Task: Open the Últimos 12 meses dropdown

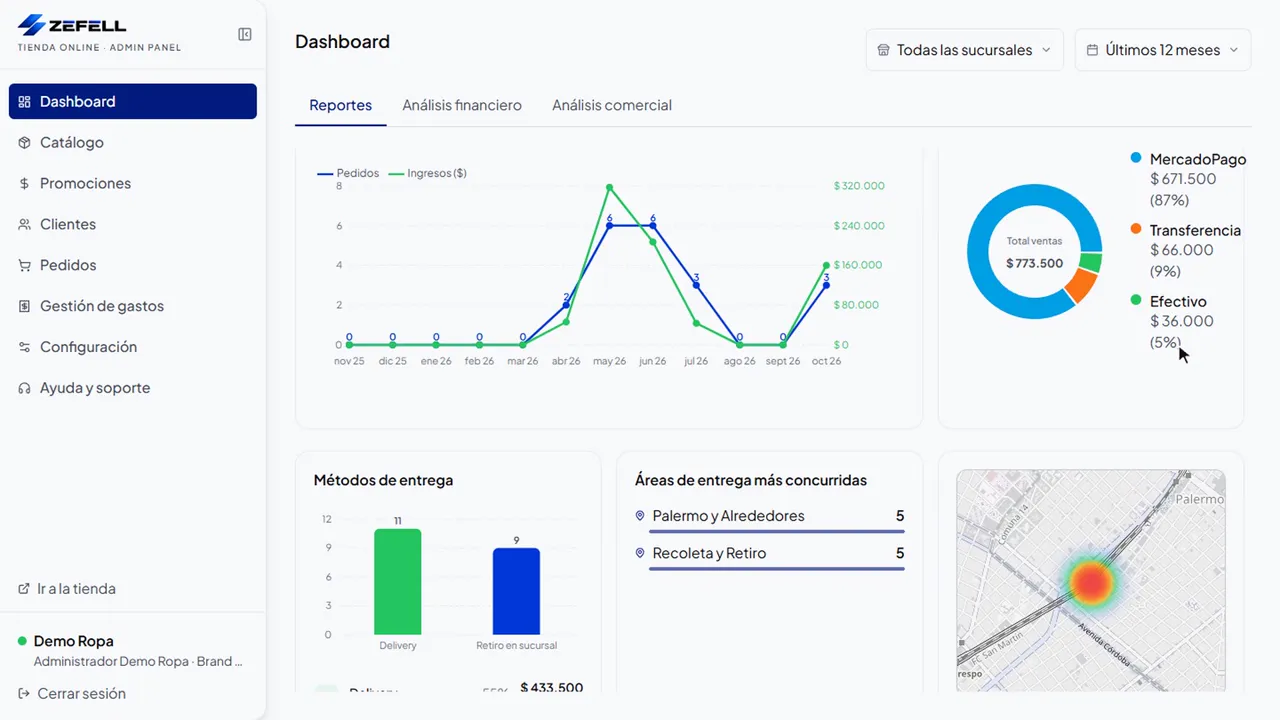Action: tap(1162, 50)
